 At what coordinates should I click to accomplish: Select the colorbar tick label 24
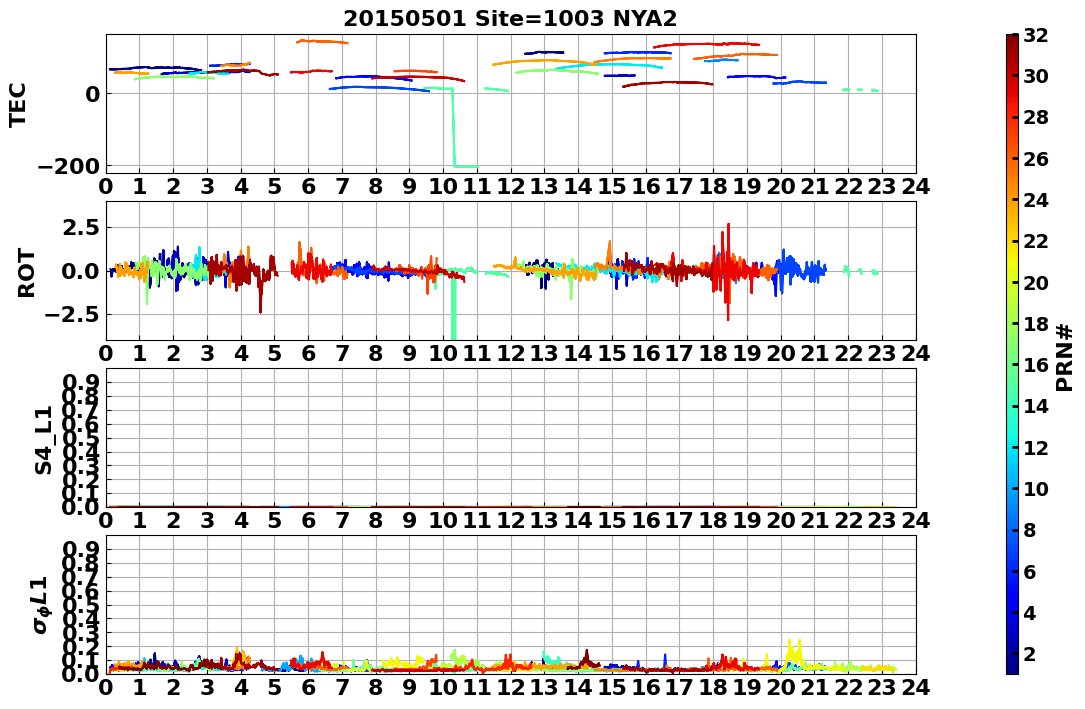tap(1036, 201)
